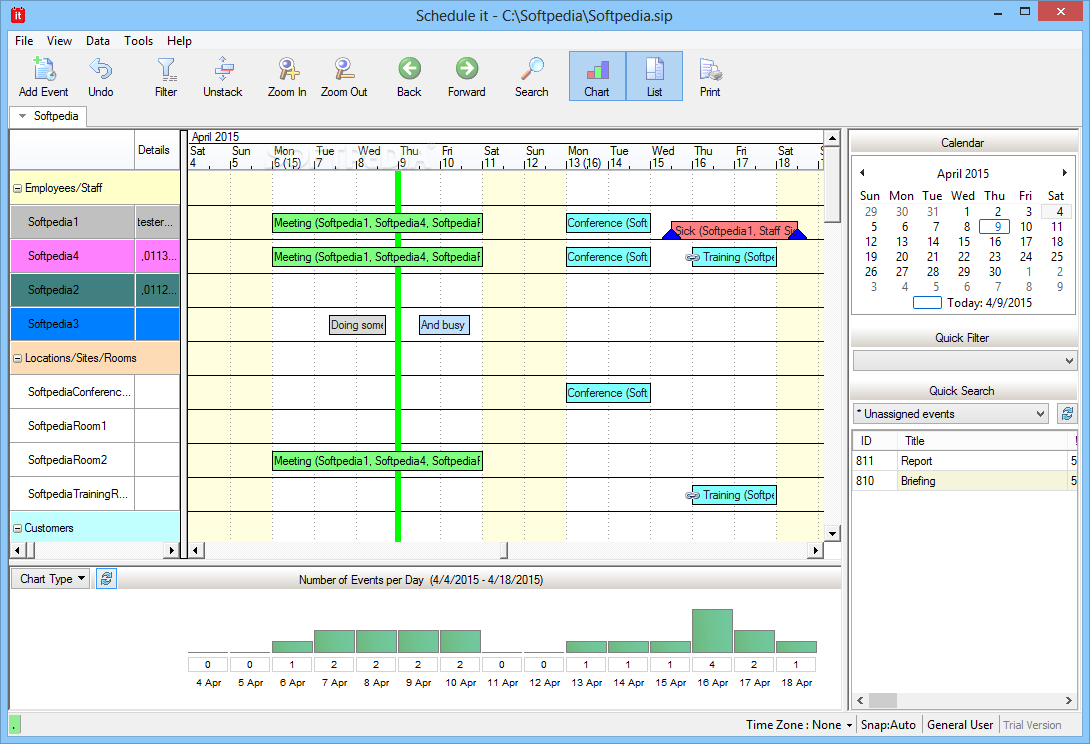Select the Report row with ID 811
1090x744 pixels.
coord(965,460)
